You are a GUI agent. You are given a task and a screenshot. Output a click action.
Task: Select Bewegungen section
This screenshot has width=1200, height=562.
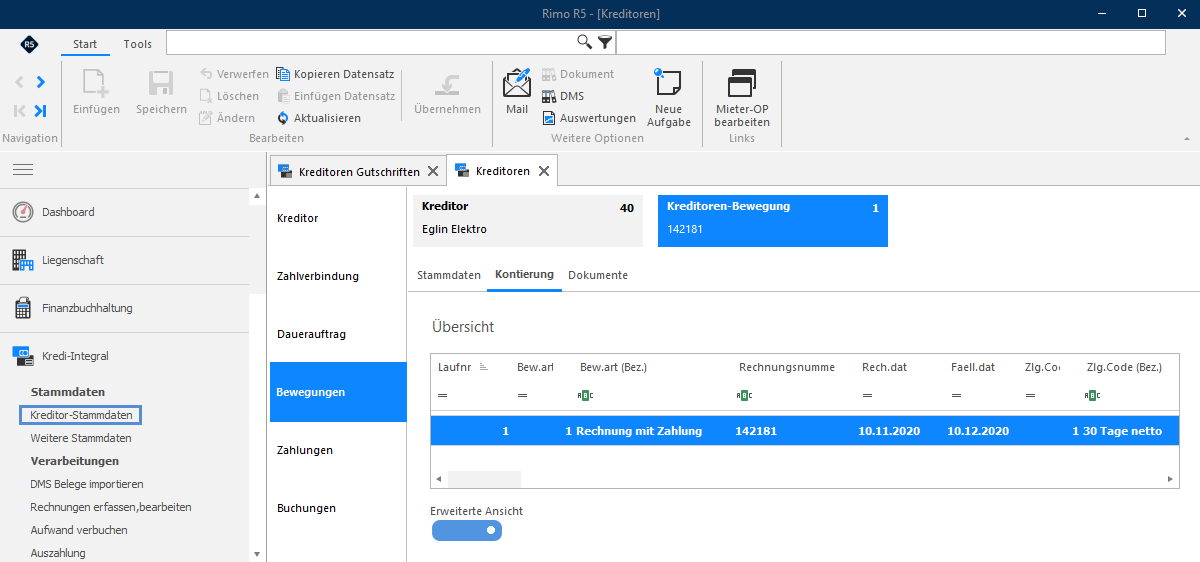338,392
